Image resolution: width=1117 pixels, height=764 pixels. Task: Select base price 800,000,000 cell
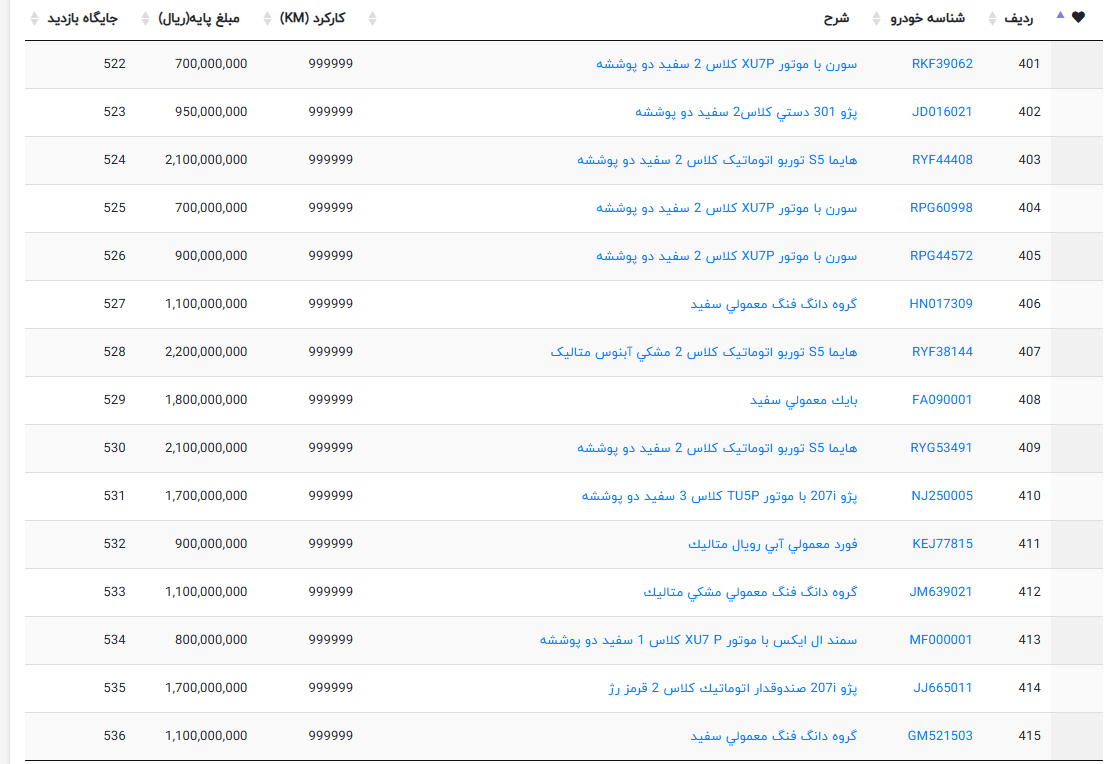(211, 640)
